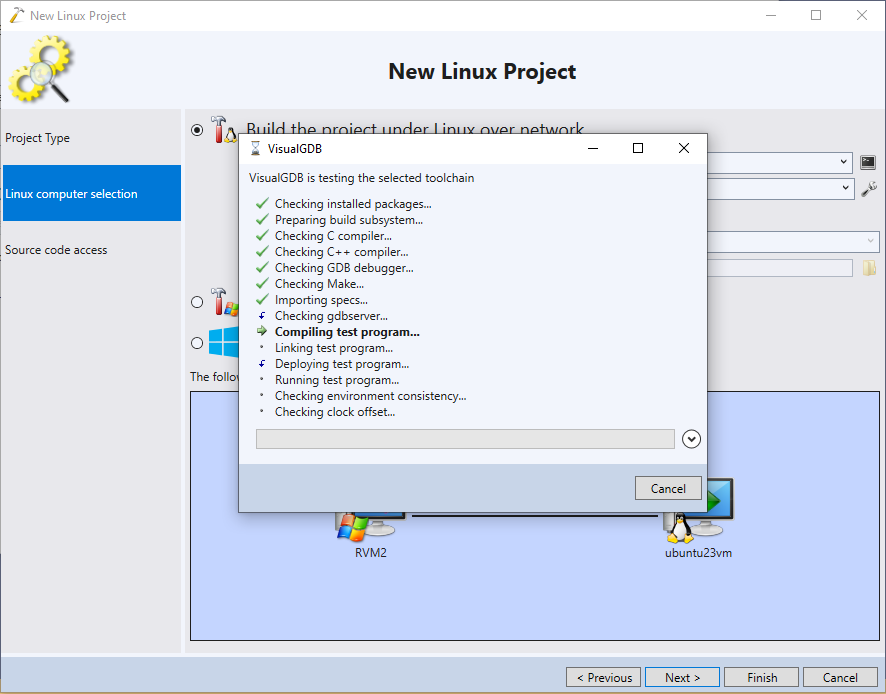Click the Windows logo icon

click(223, 342)
